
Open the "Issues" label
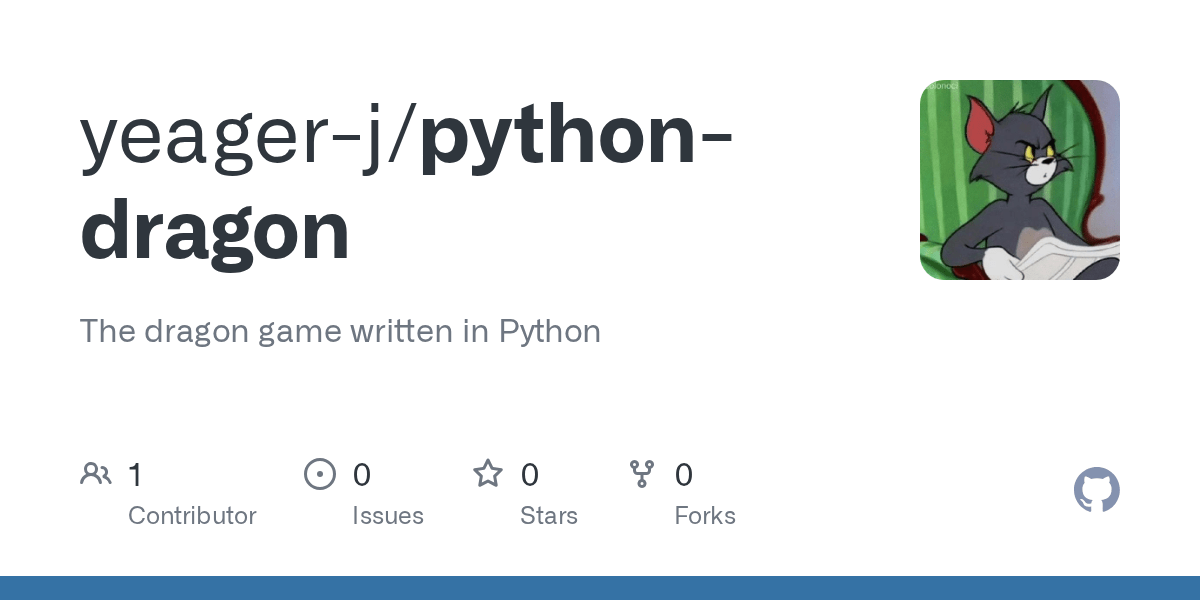point(387,516)
